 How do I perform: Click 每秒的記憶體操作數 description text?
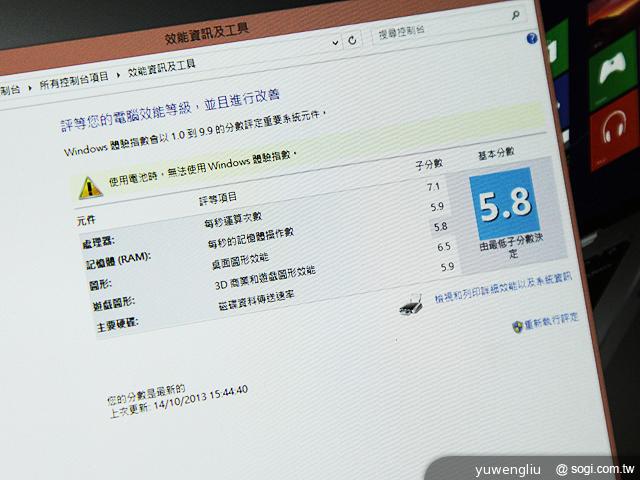coord(251,238)
